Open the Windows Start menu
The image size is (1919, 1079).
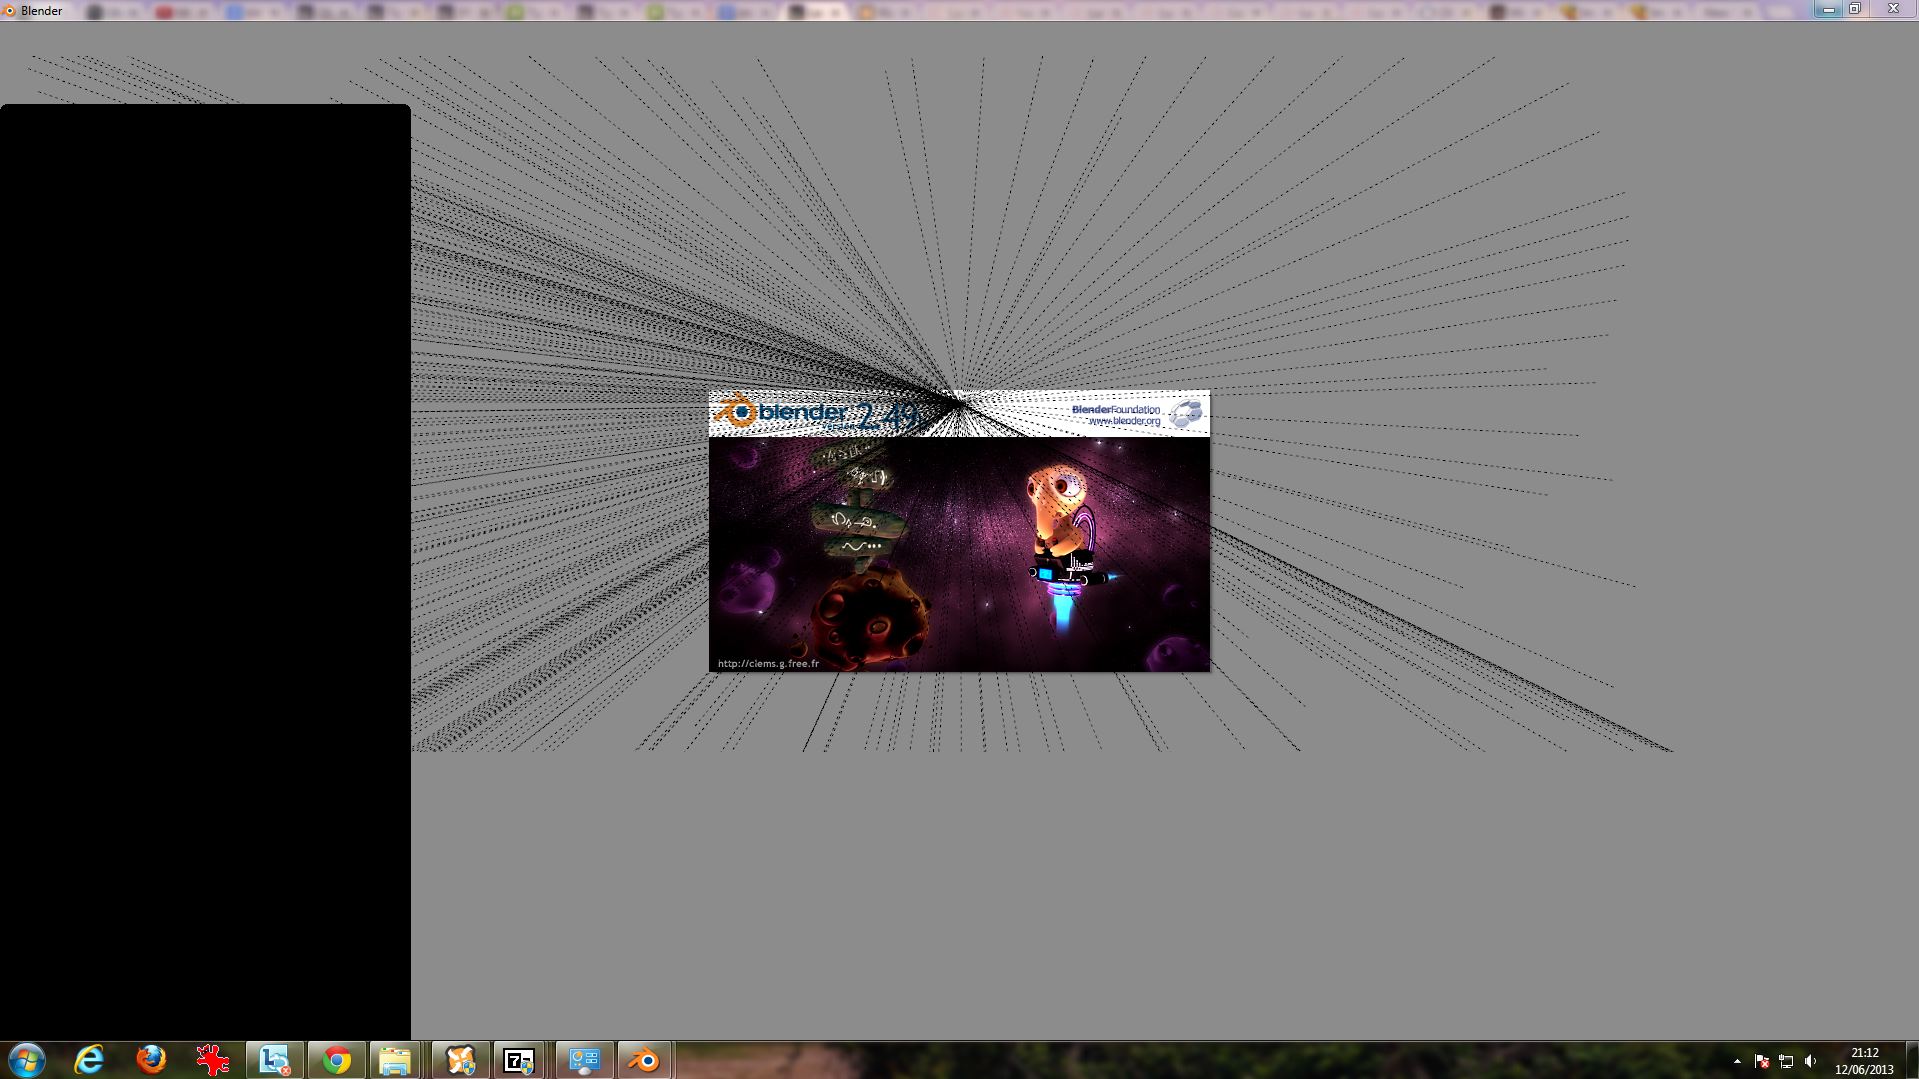click(x=27, y=1060)
